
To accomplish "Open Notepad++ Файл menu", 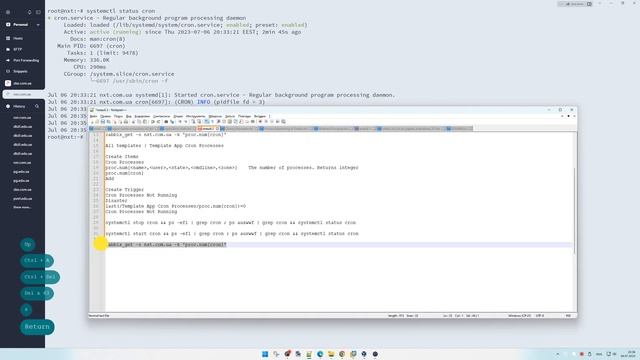I will pos(93,116).
